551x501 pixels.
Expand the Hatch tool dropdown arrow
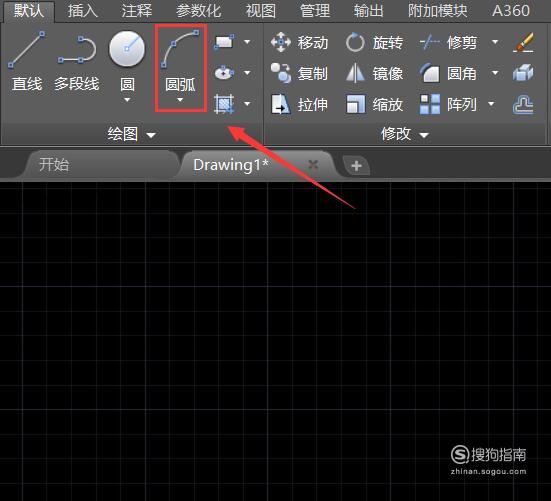(x=247, y=104)
